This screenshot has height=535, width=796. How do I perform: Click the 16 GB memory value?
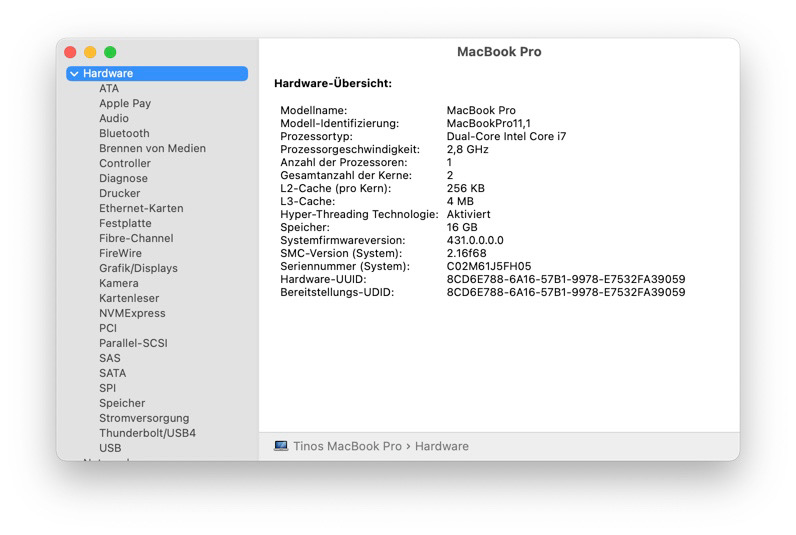(x=462, y=227)
